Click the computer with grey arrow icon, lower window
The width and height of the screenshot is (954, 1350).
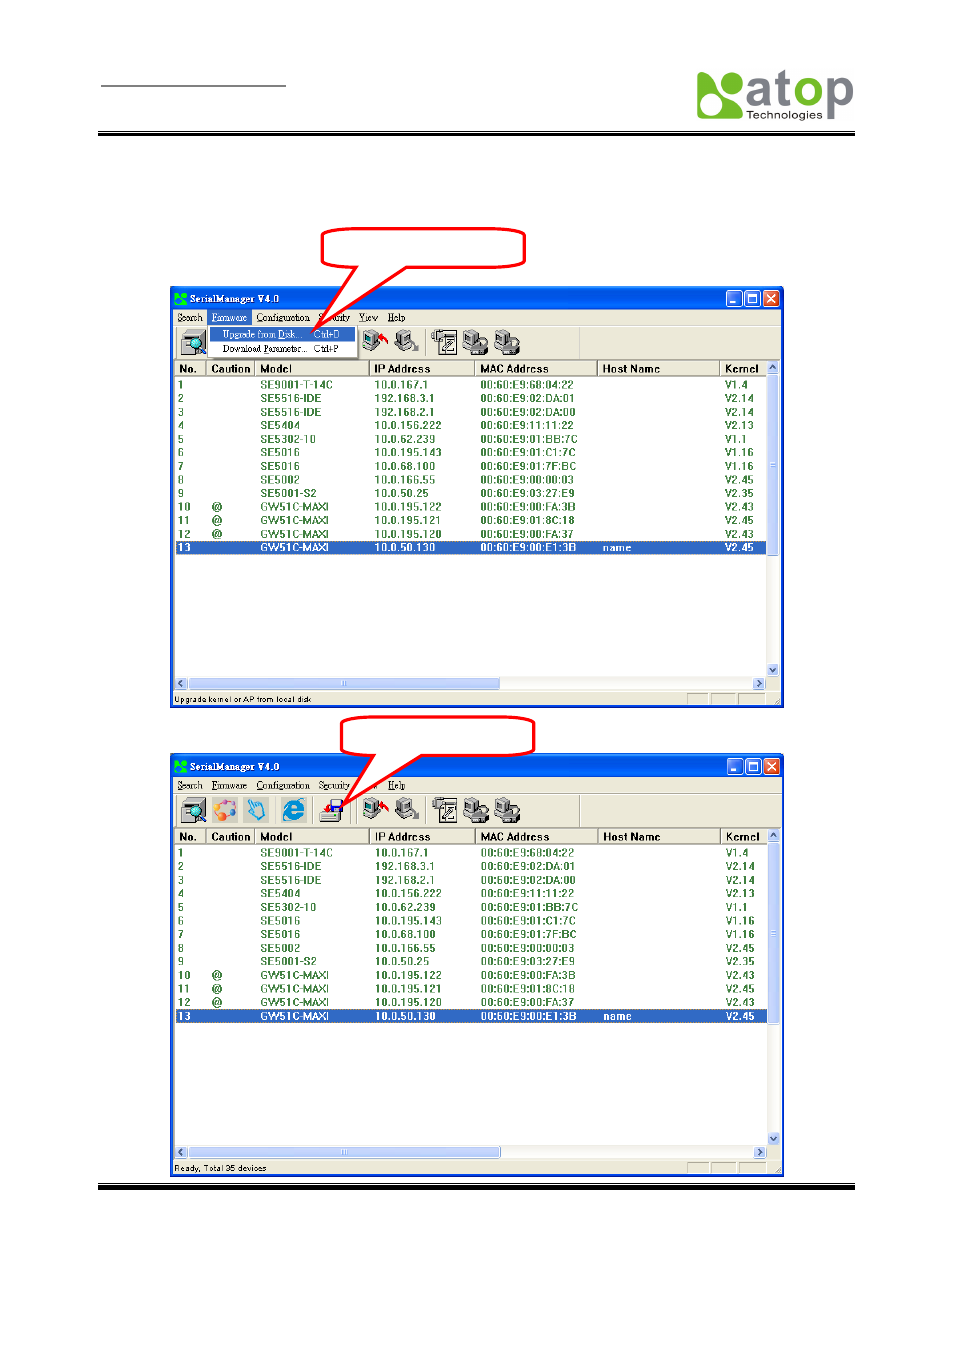tap(406, 809)
